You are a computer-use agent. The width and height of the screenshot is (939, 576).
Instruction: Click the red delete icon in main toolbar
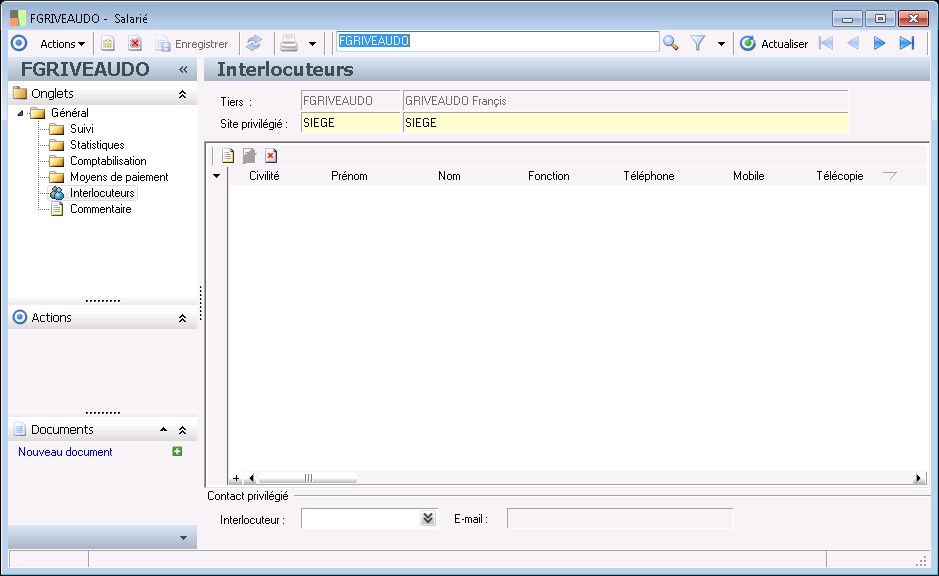coord(135,43)
